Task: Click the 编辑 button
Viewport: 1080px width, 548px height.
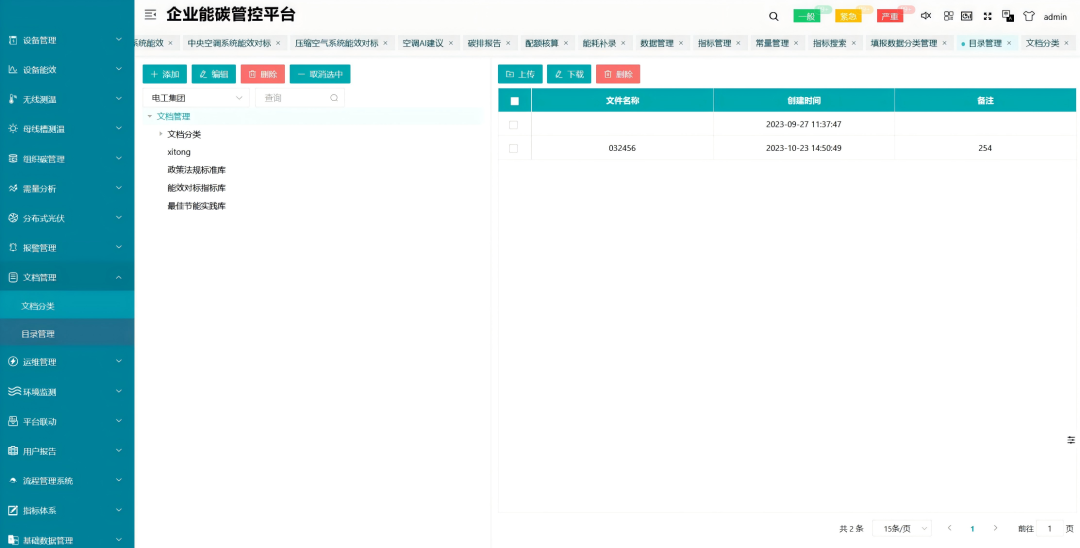Action: [x=214, y=74]
